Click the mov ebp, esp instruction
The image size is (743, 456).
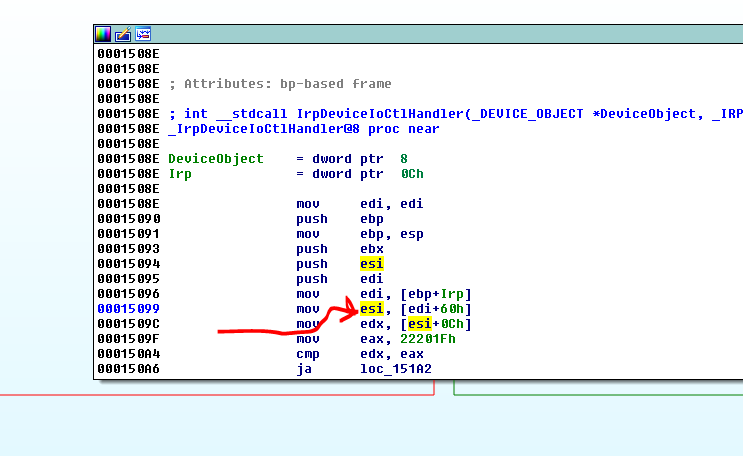(x=359, y=234)
